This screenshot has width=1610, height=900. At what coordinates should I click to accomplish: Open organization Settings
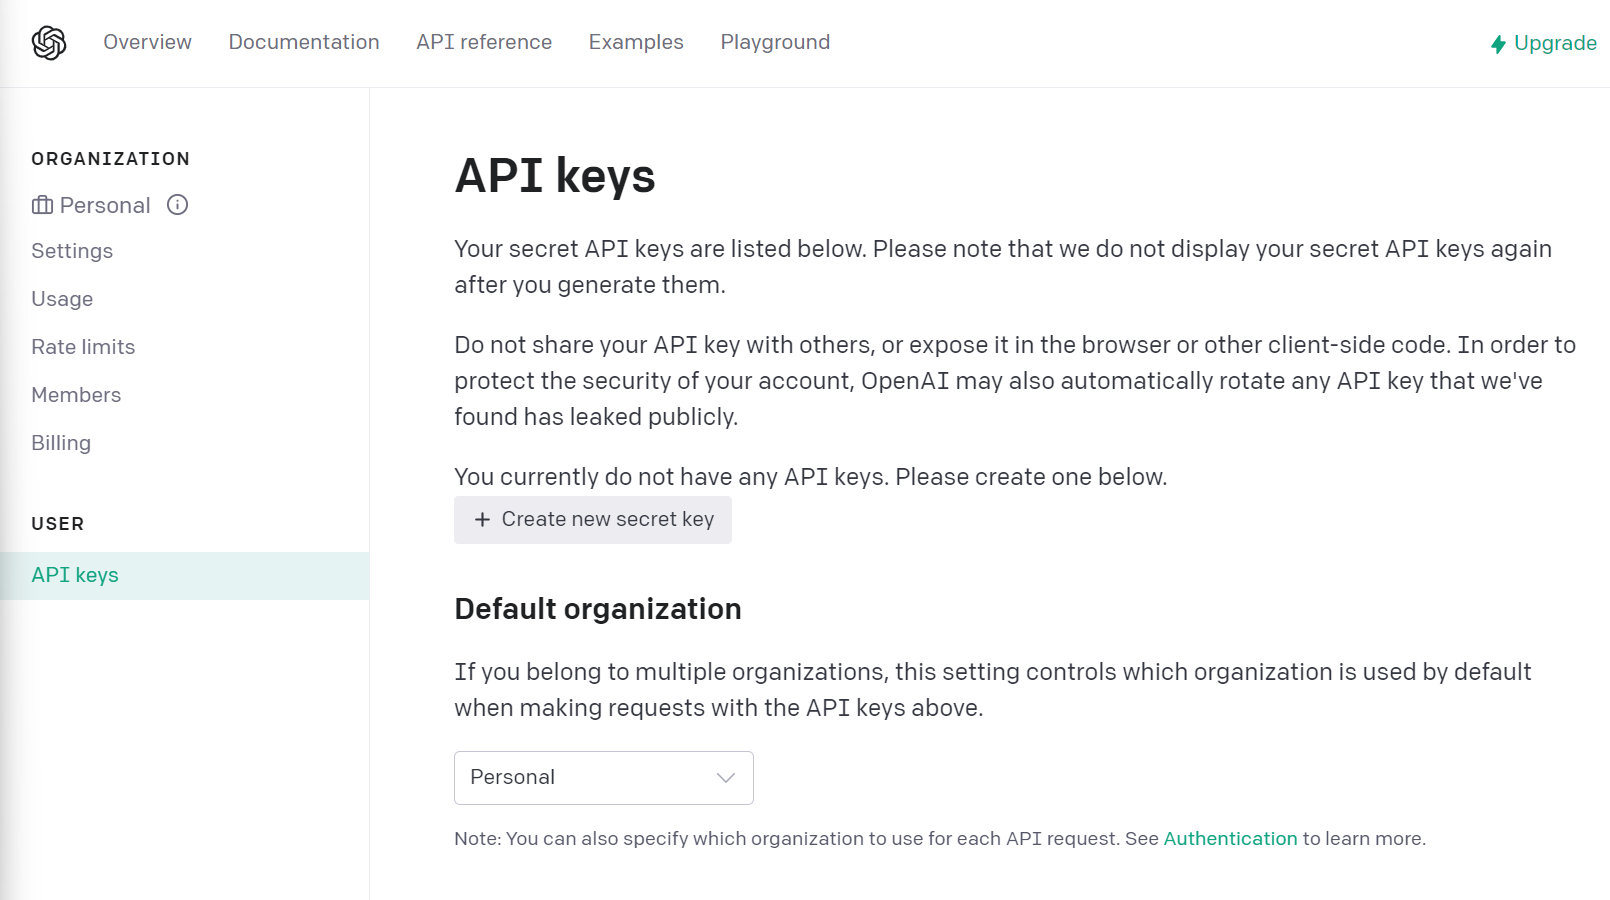pyautogui.click(x=72, y=250)
